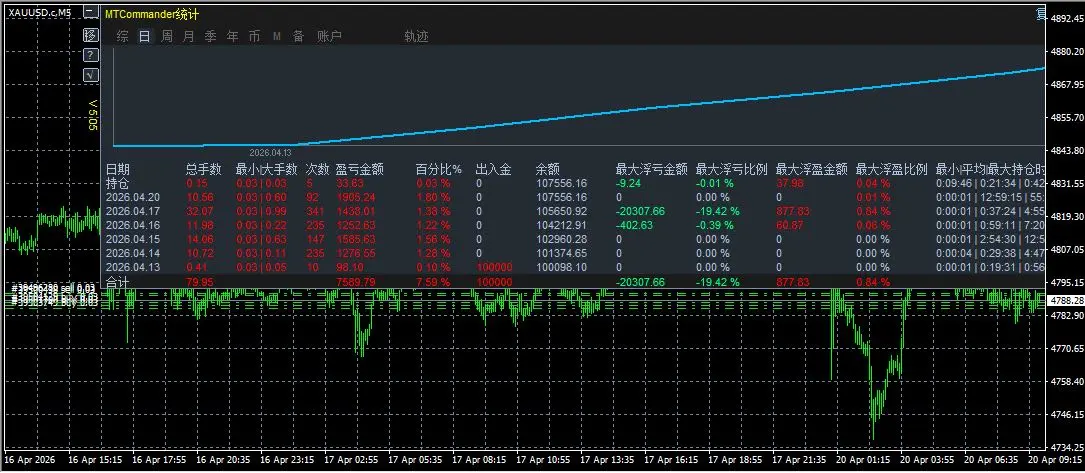The image size is (1085, 473).
Task: Select the 2026.04.13 date row
Action: (133, 267)
